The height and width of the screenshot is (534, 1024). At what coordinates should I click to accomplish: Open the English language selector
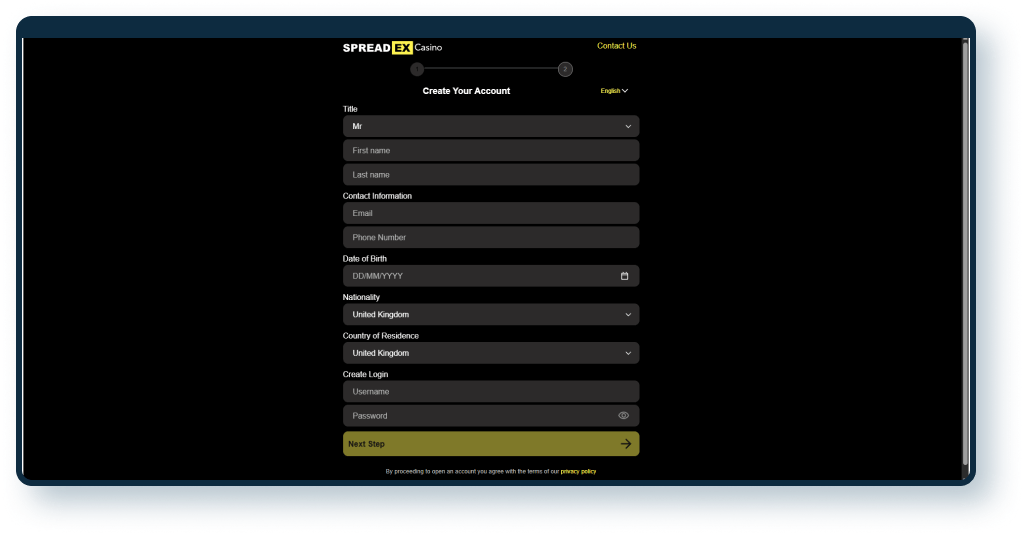(x=614, y=91)
